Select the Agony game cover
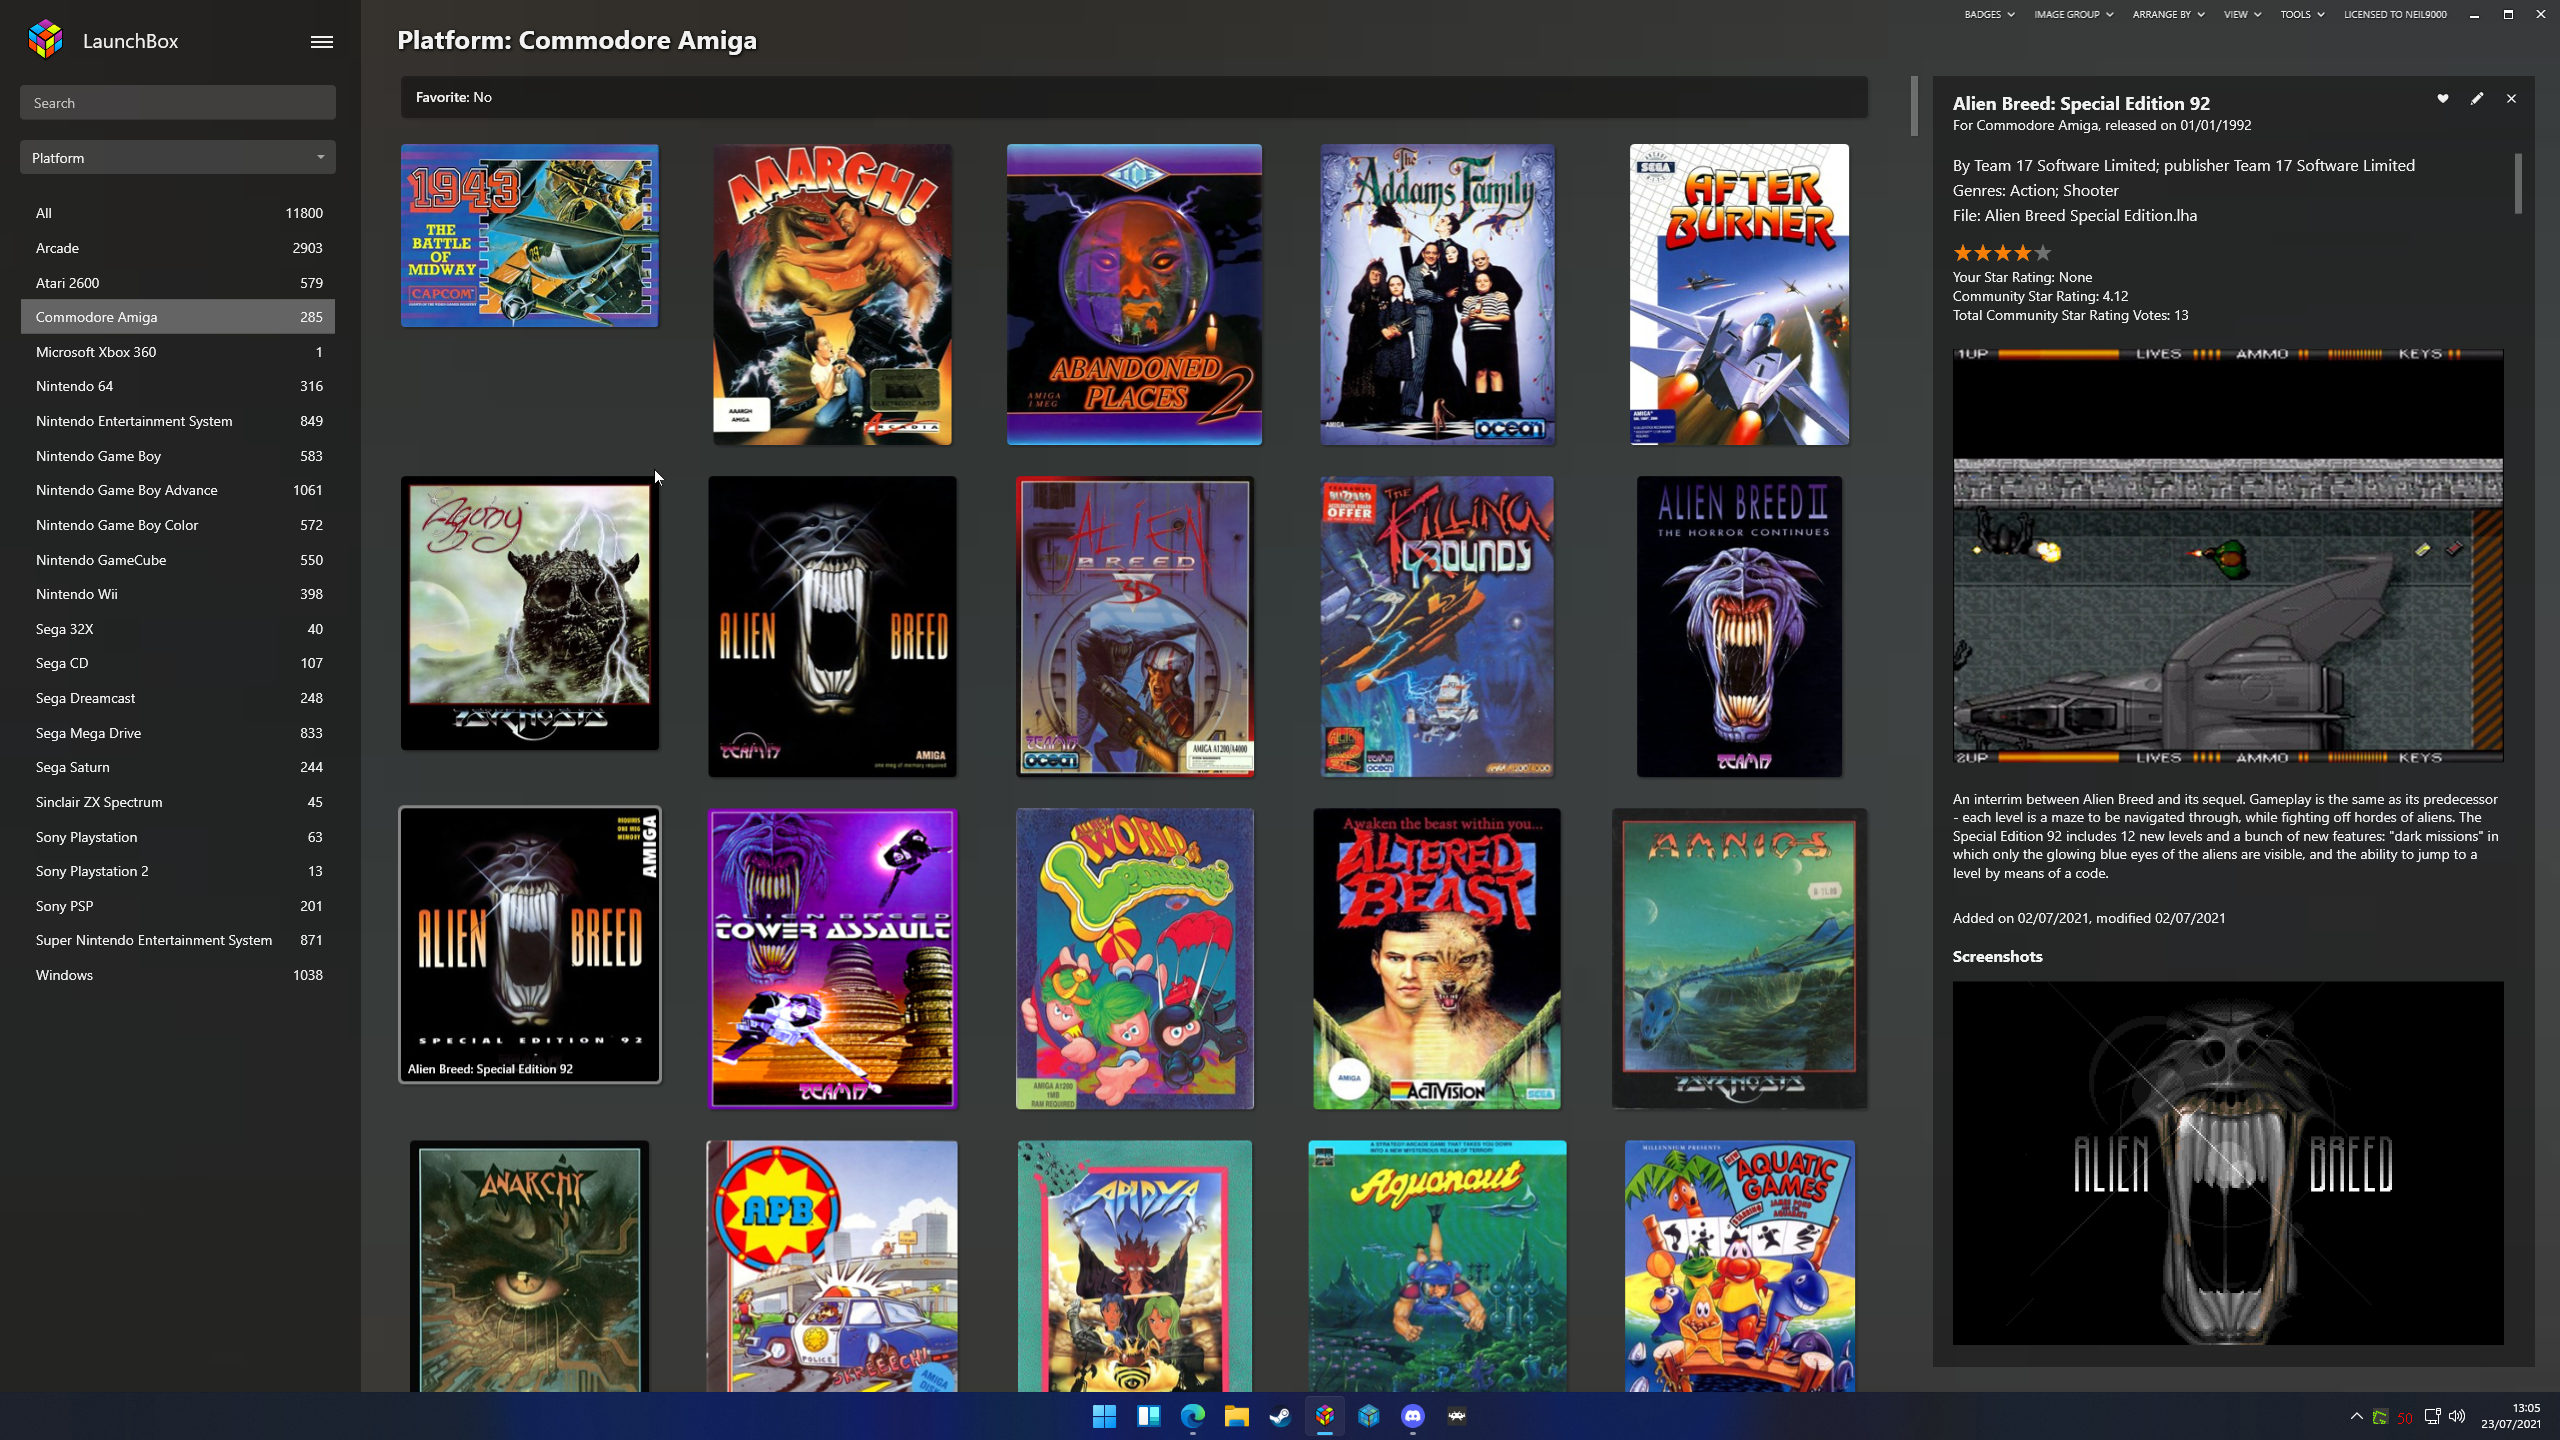The width and height of the screenshot is (2560, 1440). pos(530,613)
